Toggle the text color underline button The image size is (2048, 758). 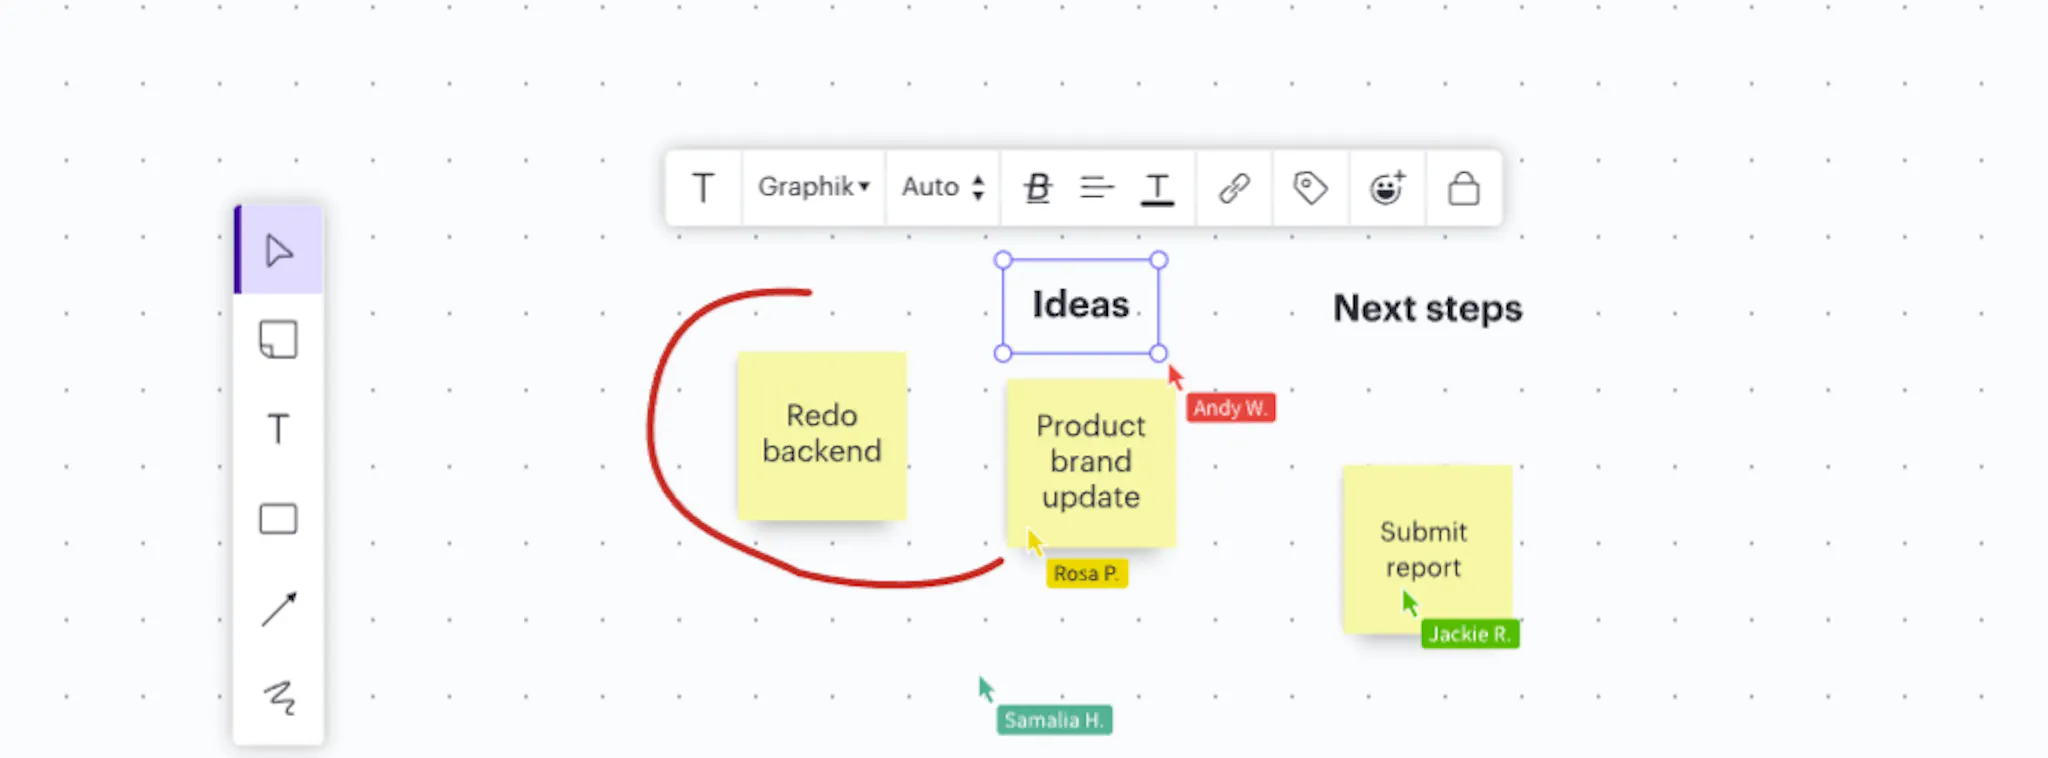click(1157, 188)
